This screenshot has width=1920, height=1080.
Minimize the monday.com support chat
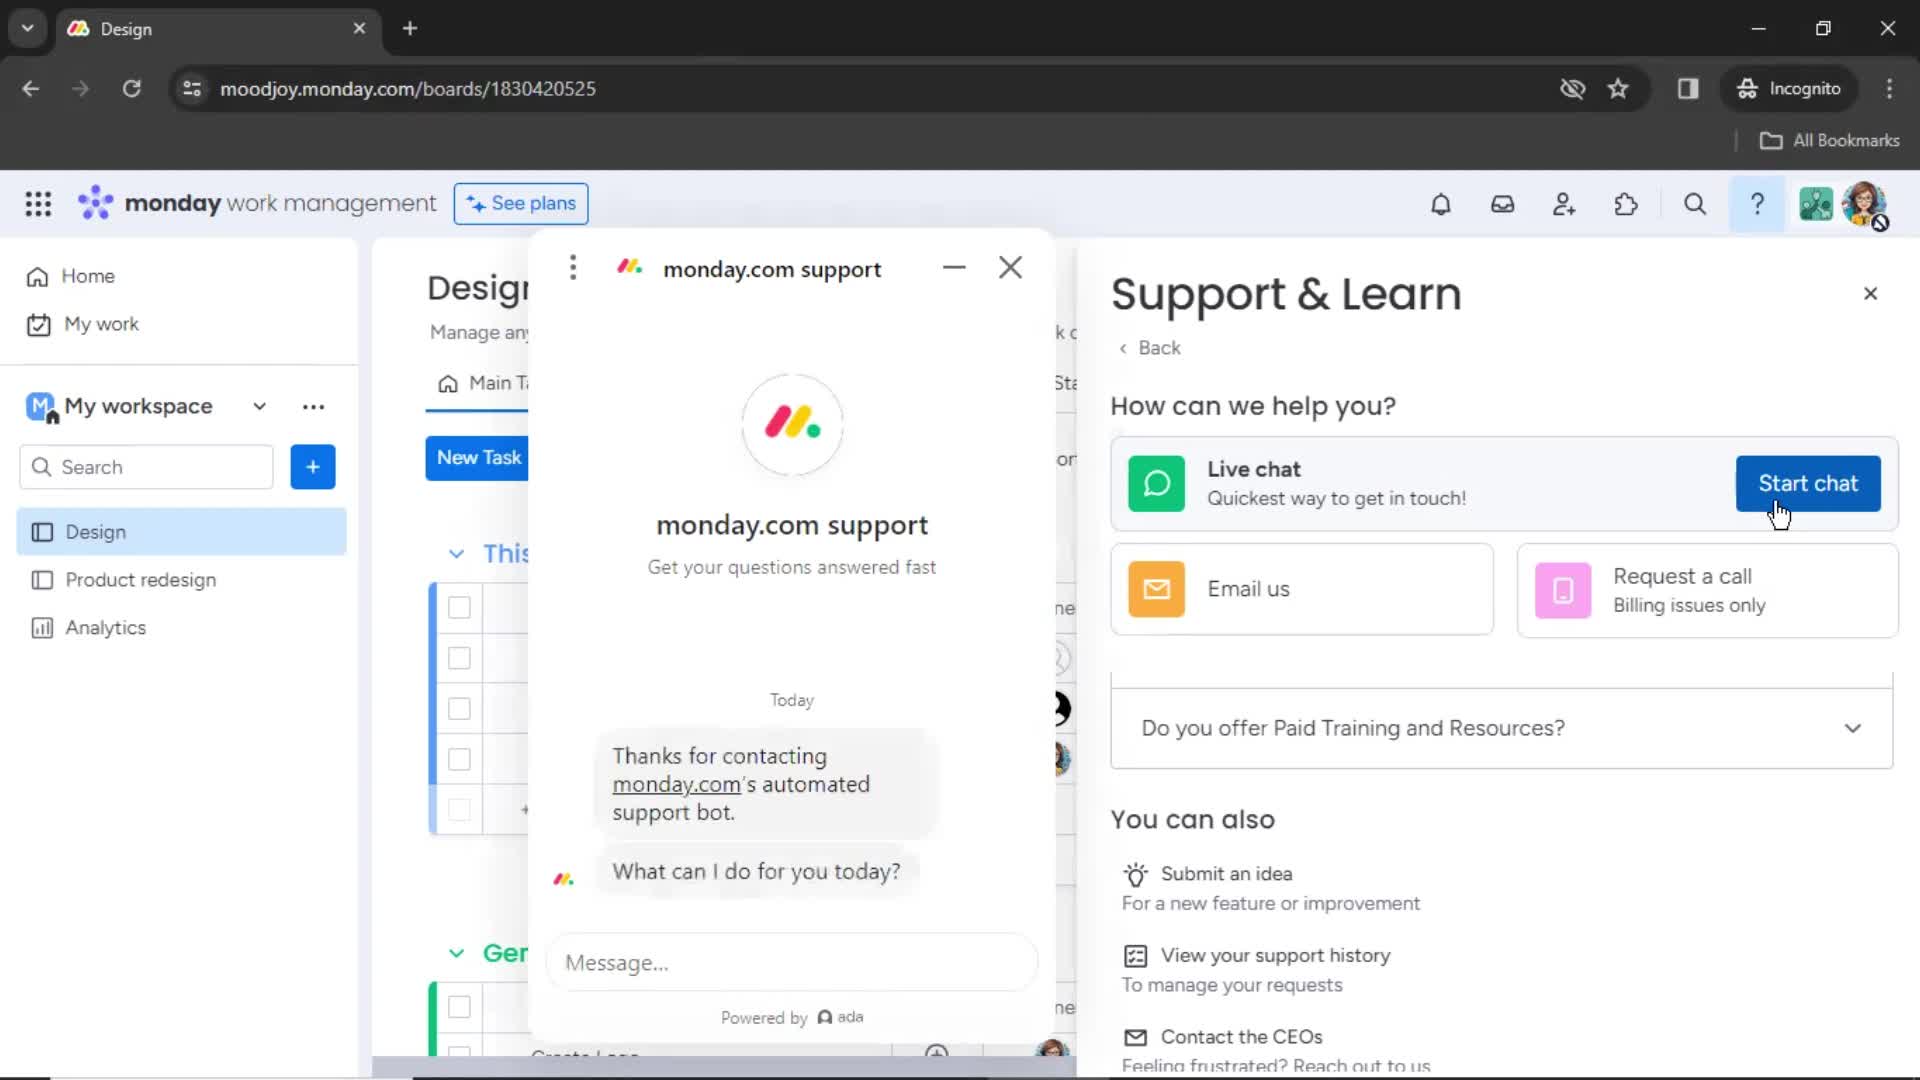pos(954,267)
